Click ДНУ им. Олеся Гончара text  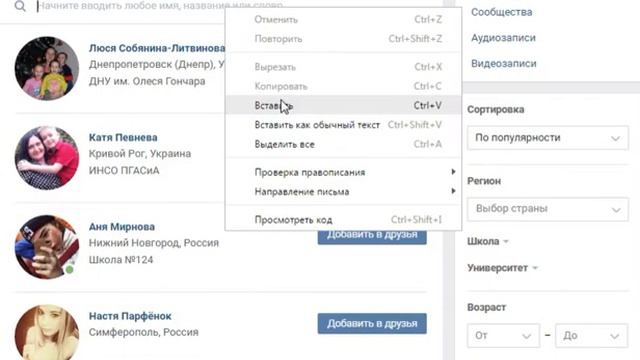(147, 81)
